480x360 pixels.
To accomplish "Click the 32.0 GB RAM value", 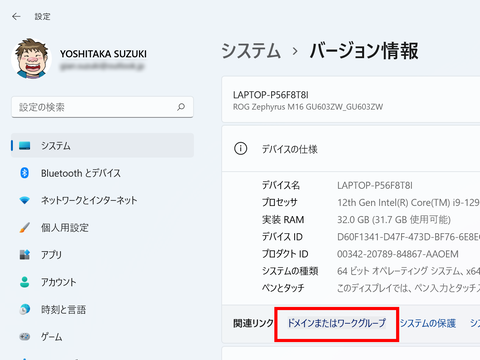I will (x=394, y=220).
